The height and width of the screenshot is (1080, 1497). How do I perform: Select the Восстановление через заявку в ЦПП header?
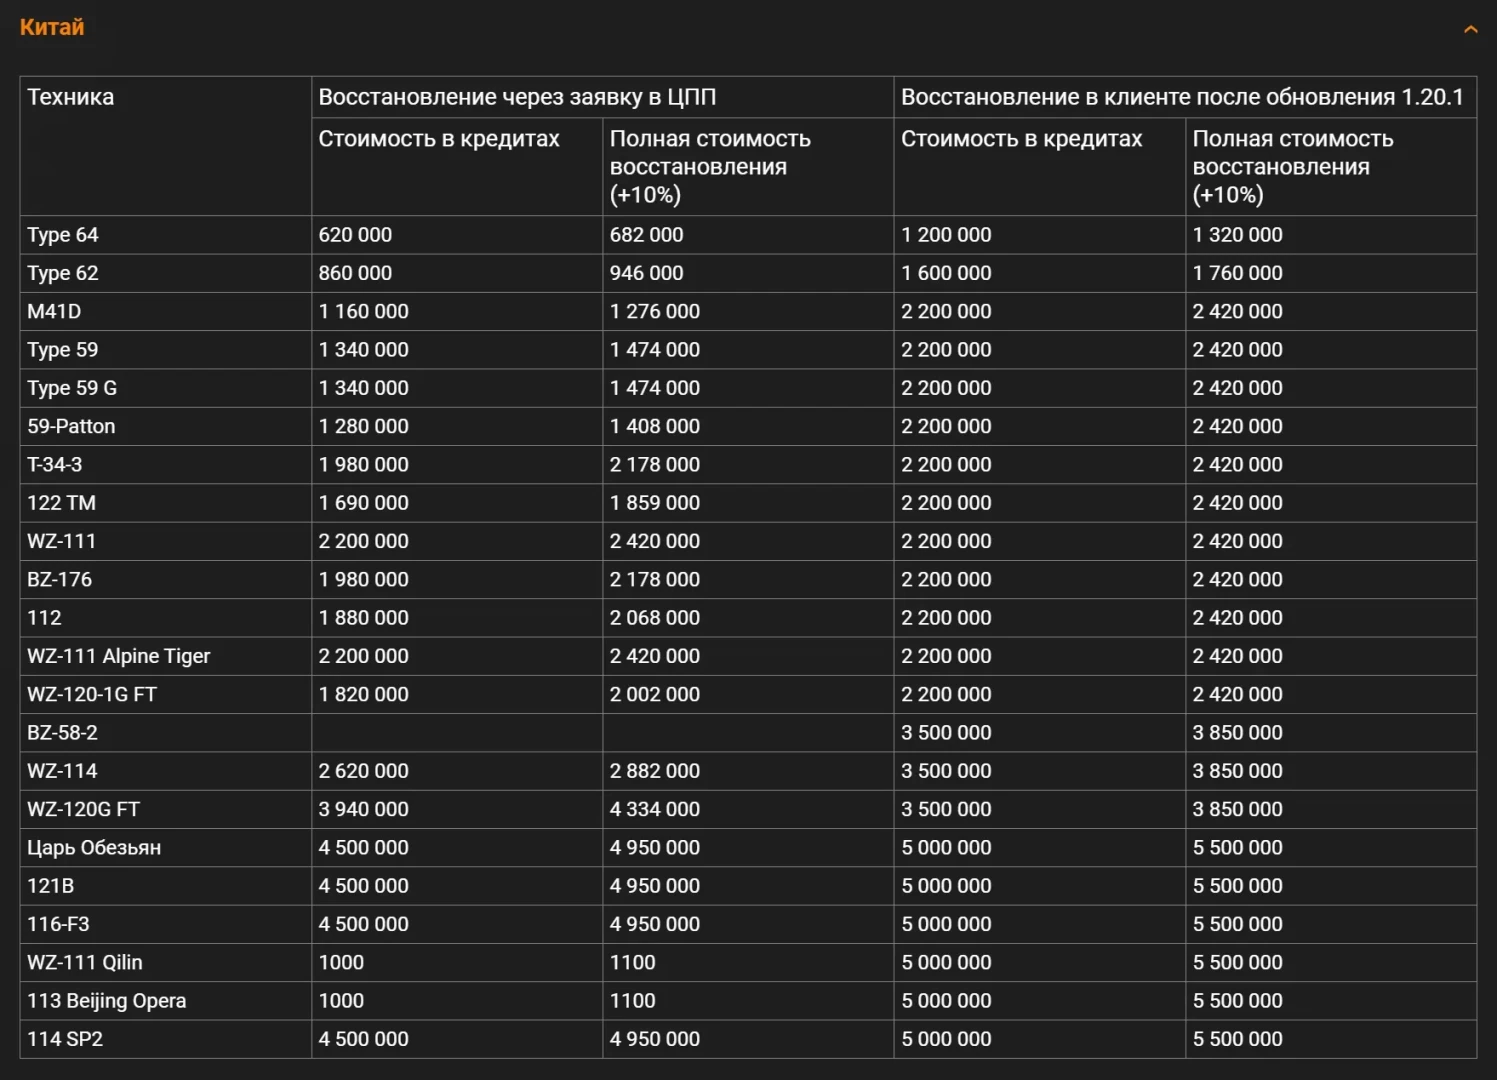(517, 97)
